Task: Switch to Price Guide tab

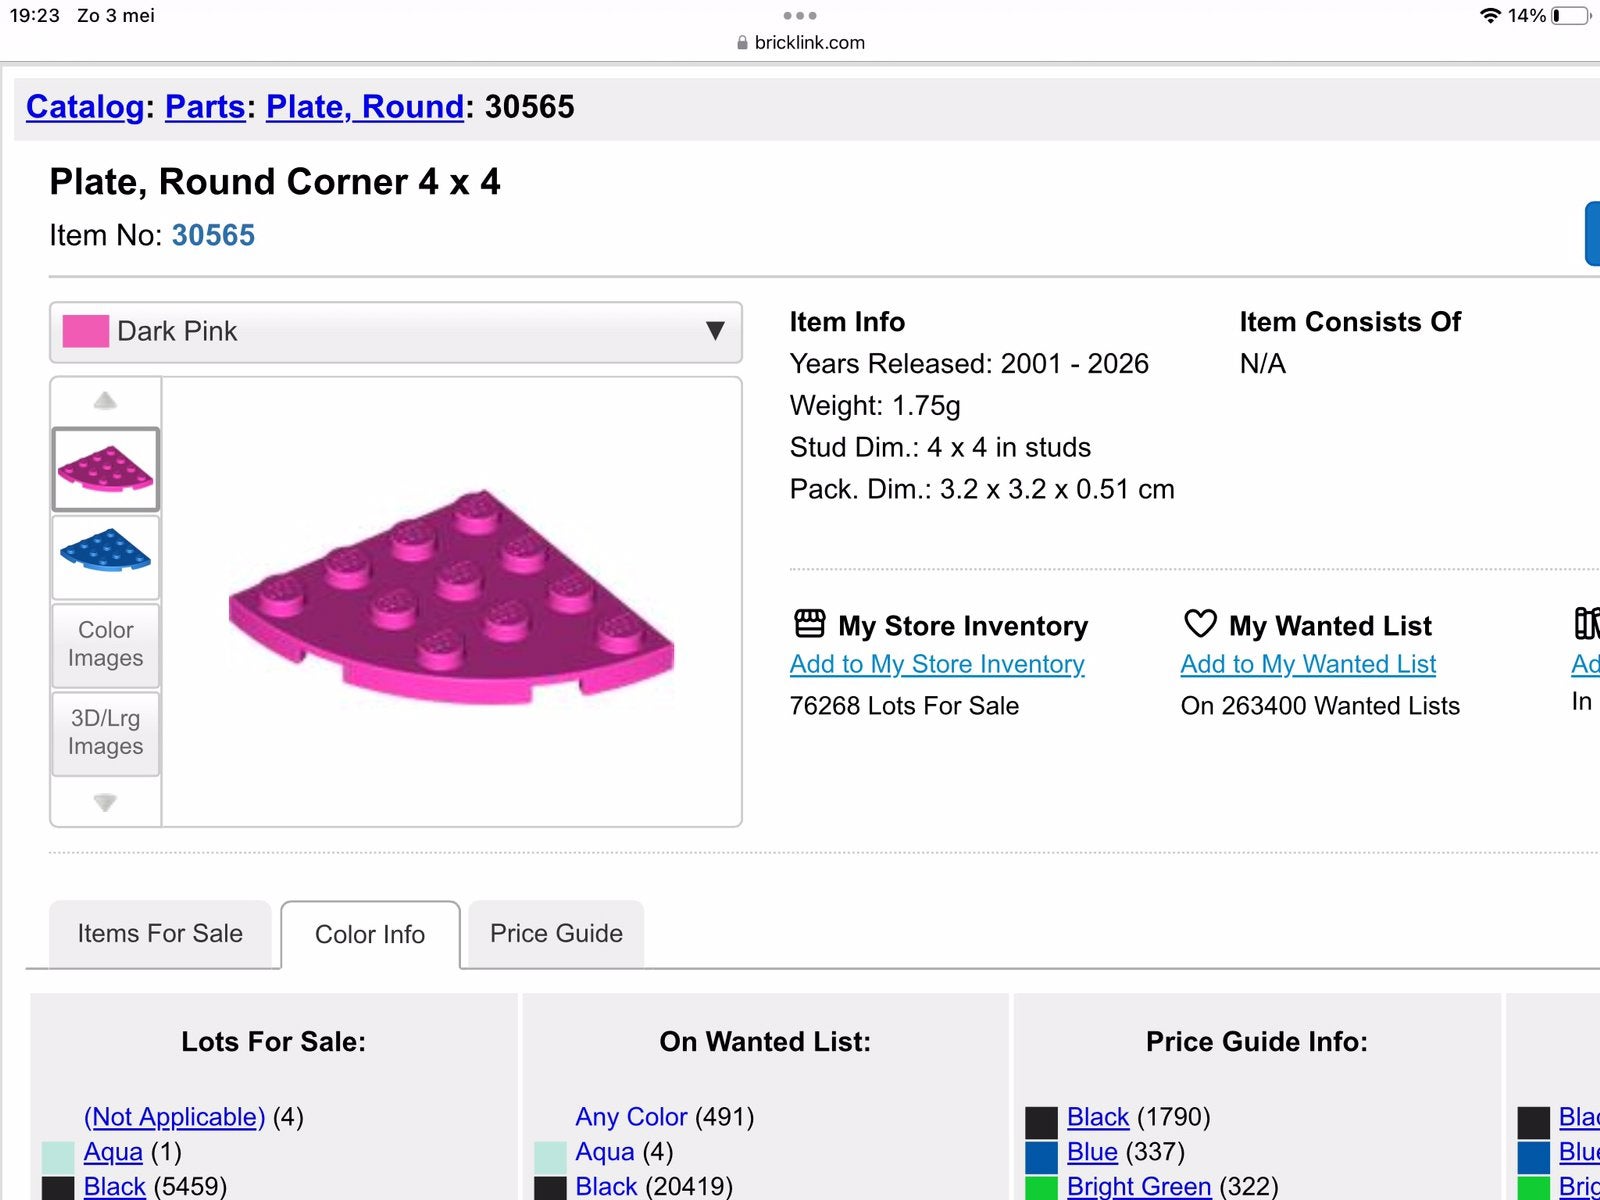Action: coord(556,934)
